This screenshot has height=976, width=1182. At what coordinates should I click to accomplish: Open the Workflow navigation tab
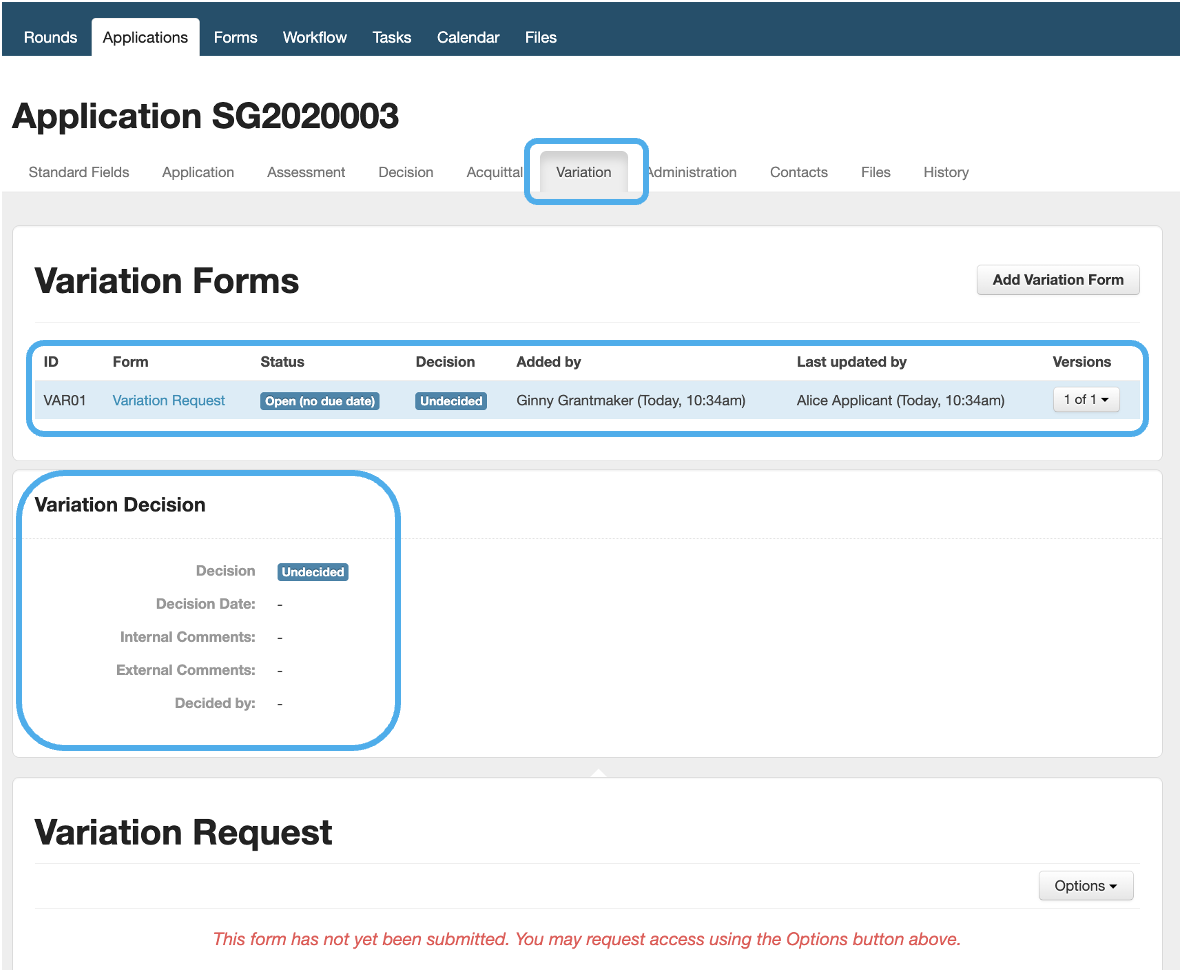tap(314, 38)
